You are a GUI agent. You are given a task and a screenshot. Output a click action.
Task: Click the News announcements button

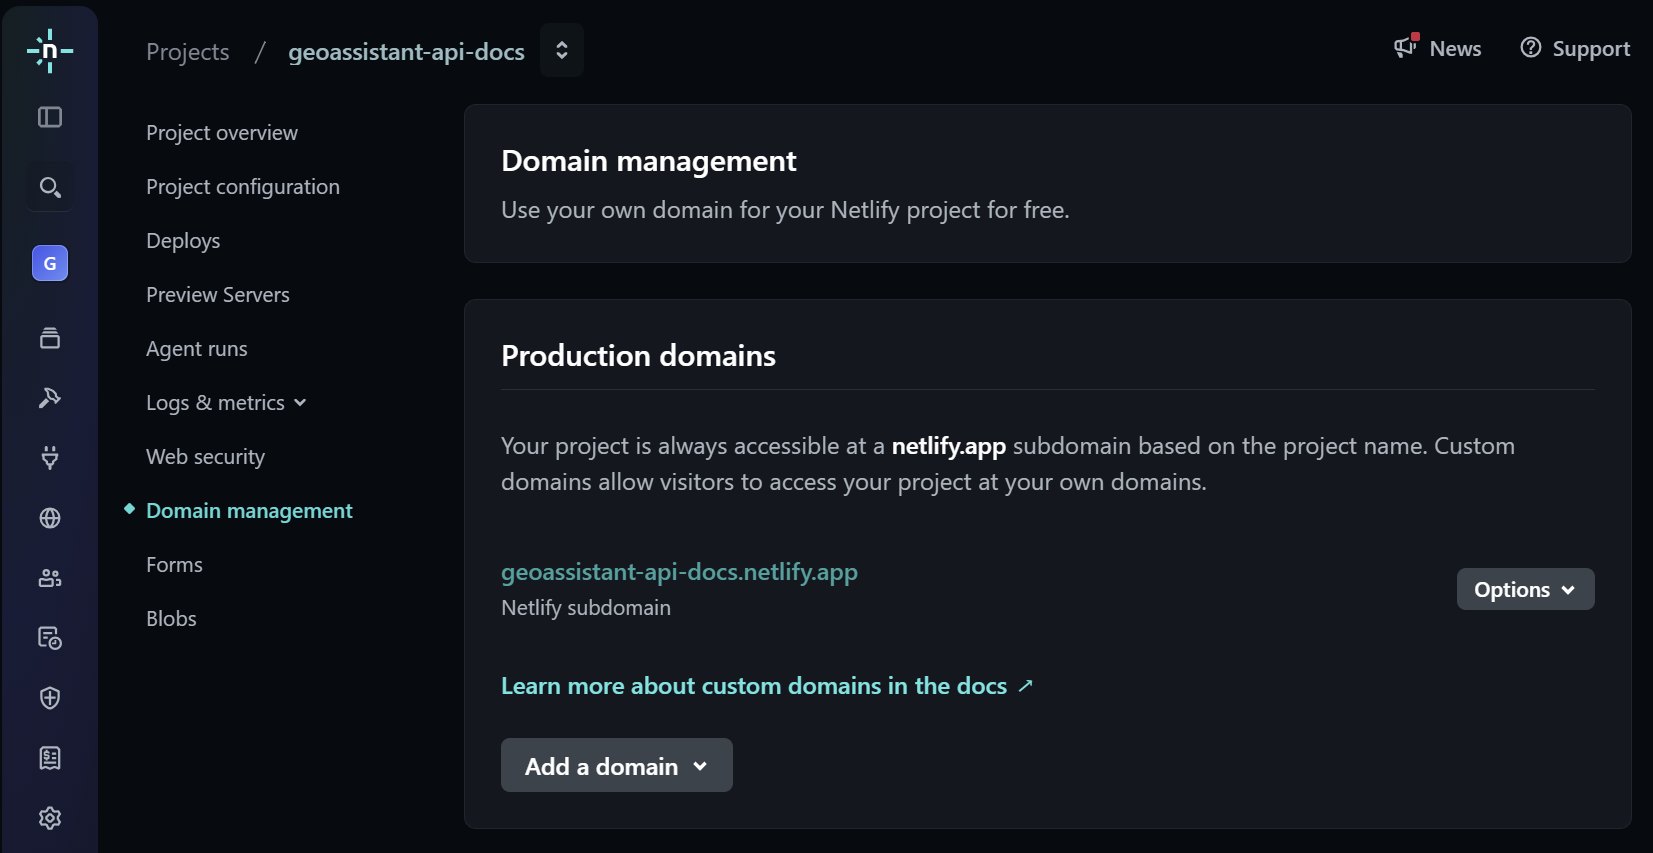[1438, 49]
